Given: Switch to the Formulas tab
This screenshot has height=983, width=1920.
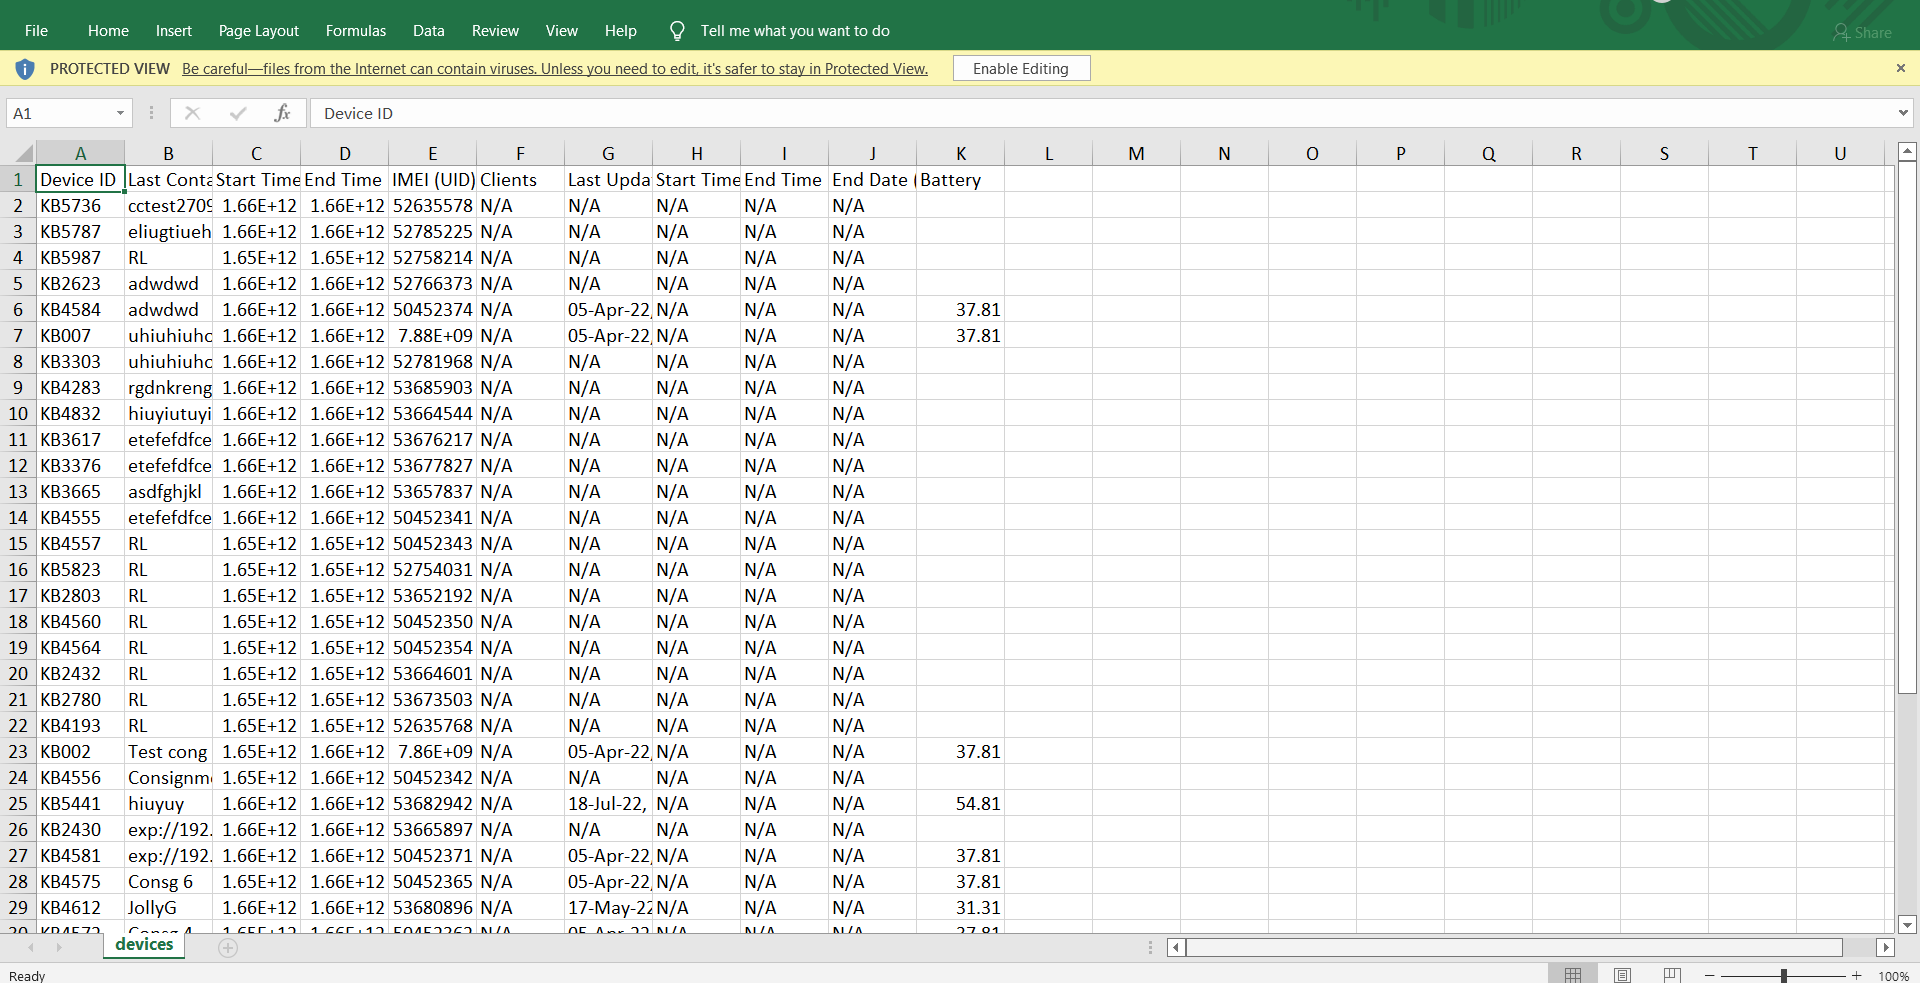Looking at the screenshot, I should point(356,31).
